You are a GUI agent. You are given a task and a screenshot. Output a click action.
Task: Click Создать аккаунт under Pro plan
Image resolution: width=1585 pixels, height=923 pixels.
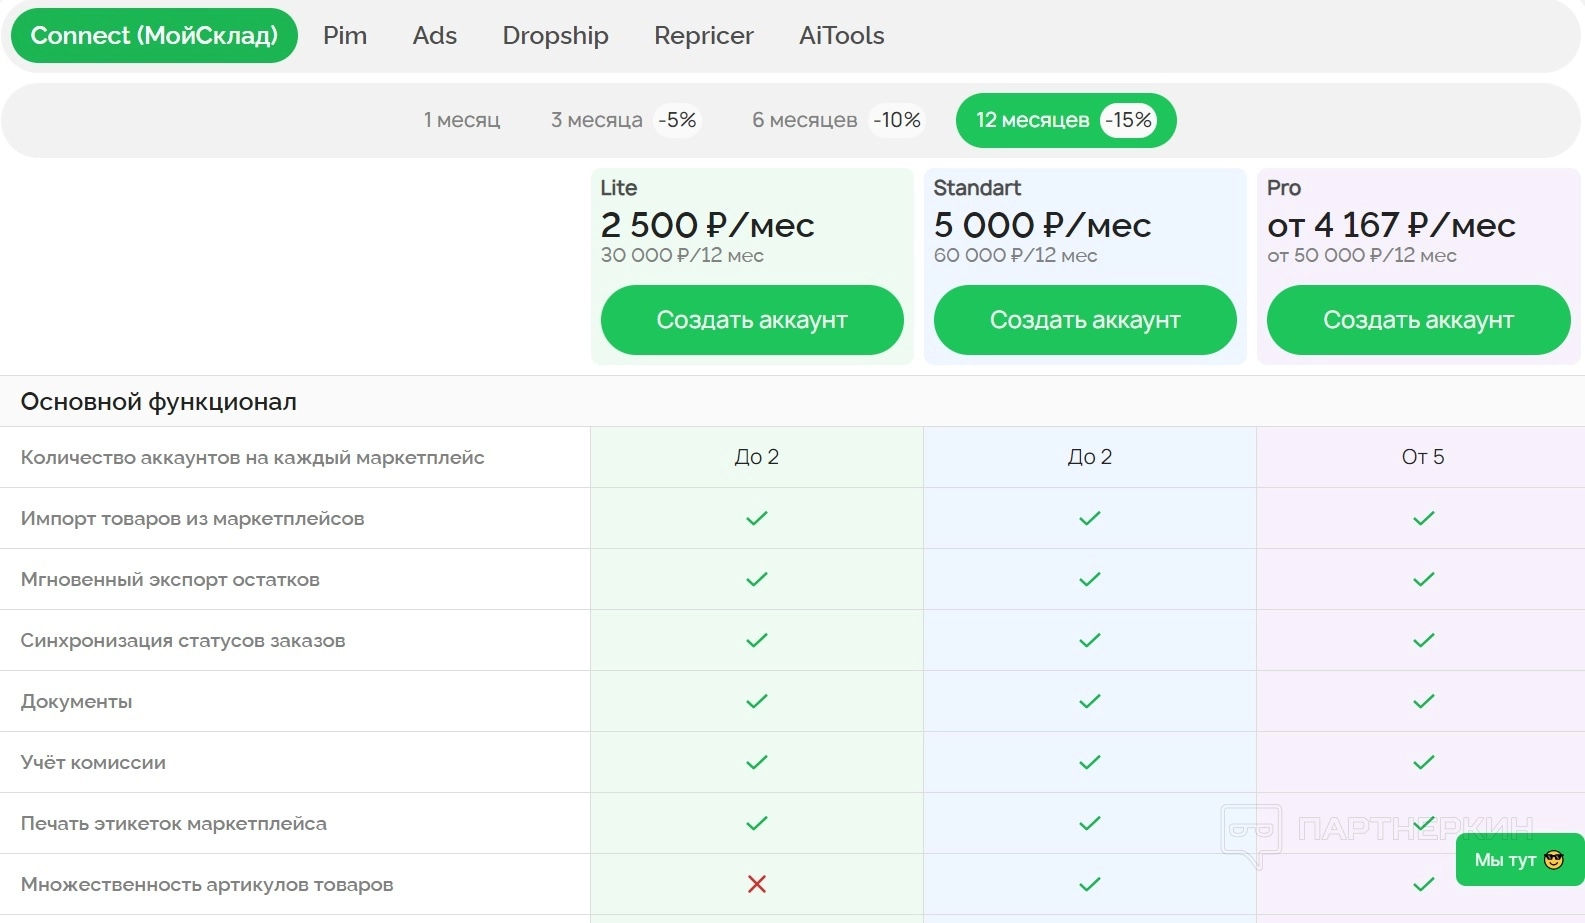point(1418,320)
